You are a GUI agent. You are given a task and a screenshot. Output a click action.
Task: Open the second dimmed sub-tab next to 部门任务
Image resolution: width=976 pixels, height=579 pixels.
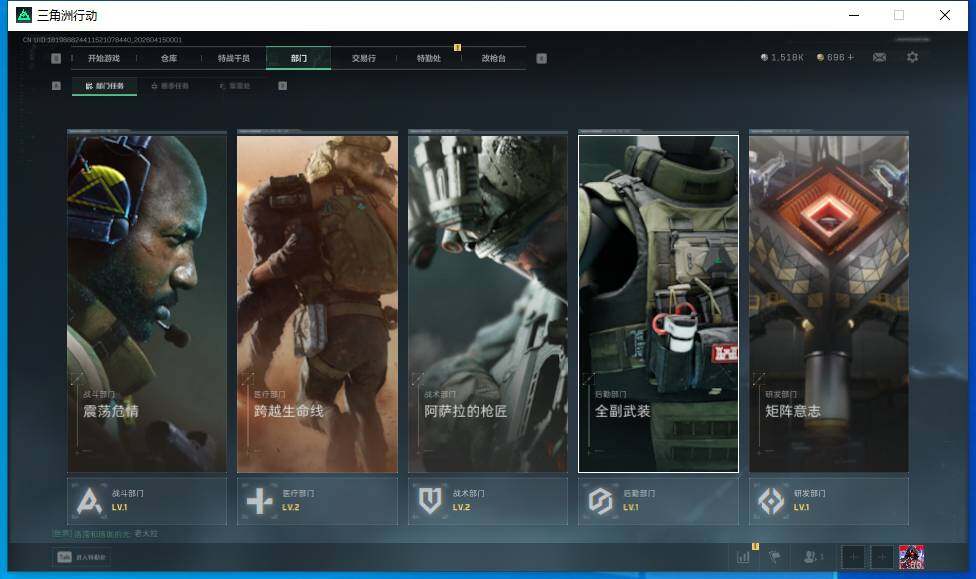(170, 86)
